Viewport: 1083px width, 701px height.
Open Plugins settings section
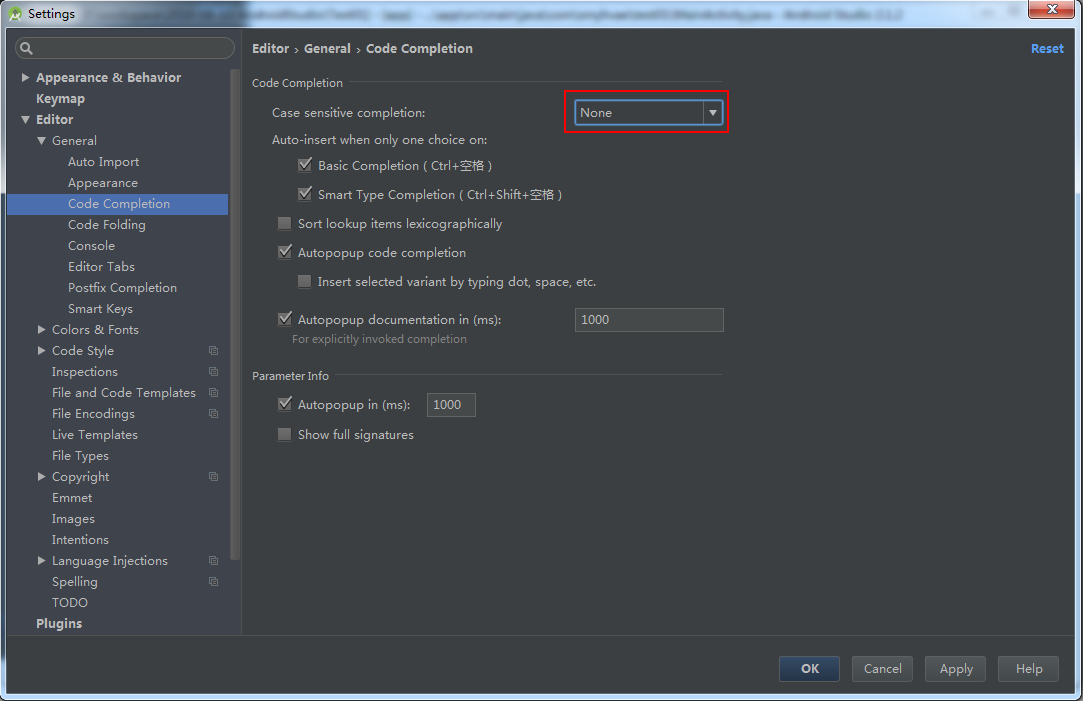59,624
